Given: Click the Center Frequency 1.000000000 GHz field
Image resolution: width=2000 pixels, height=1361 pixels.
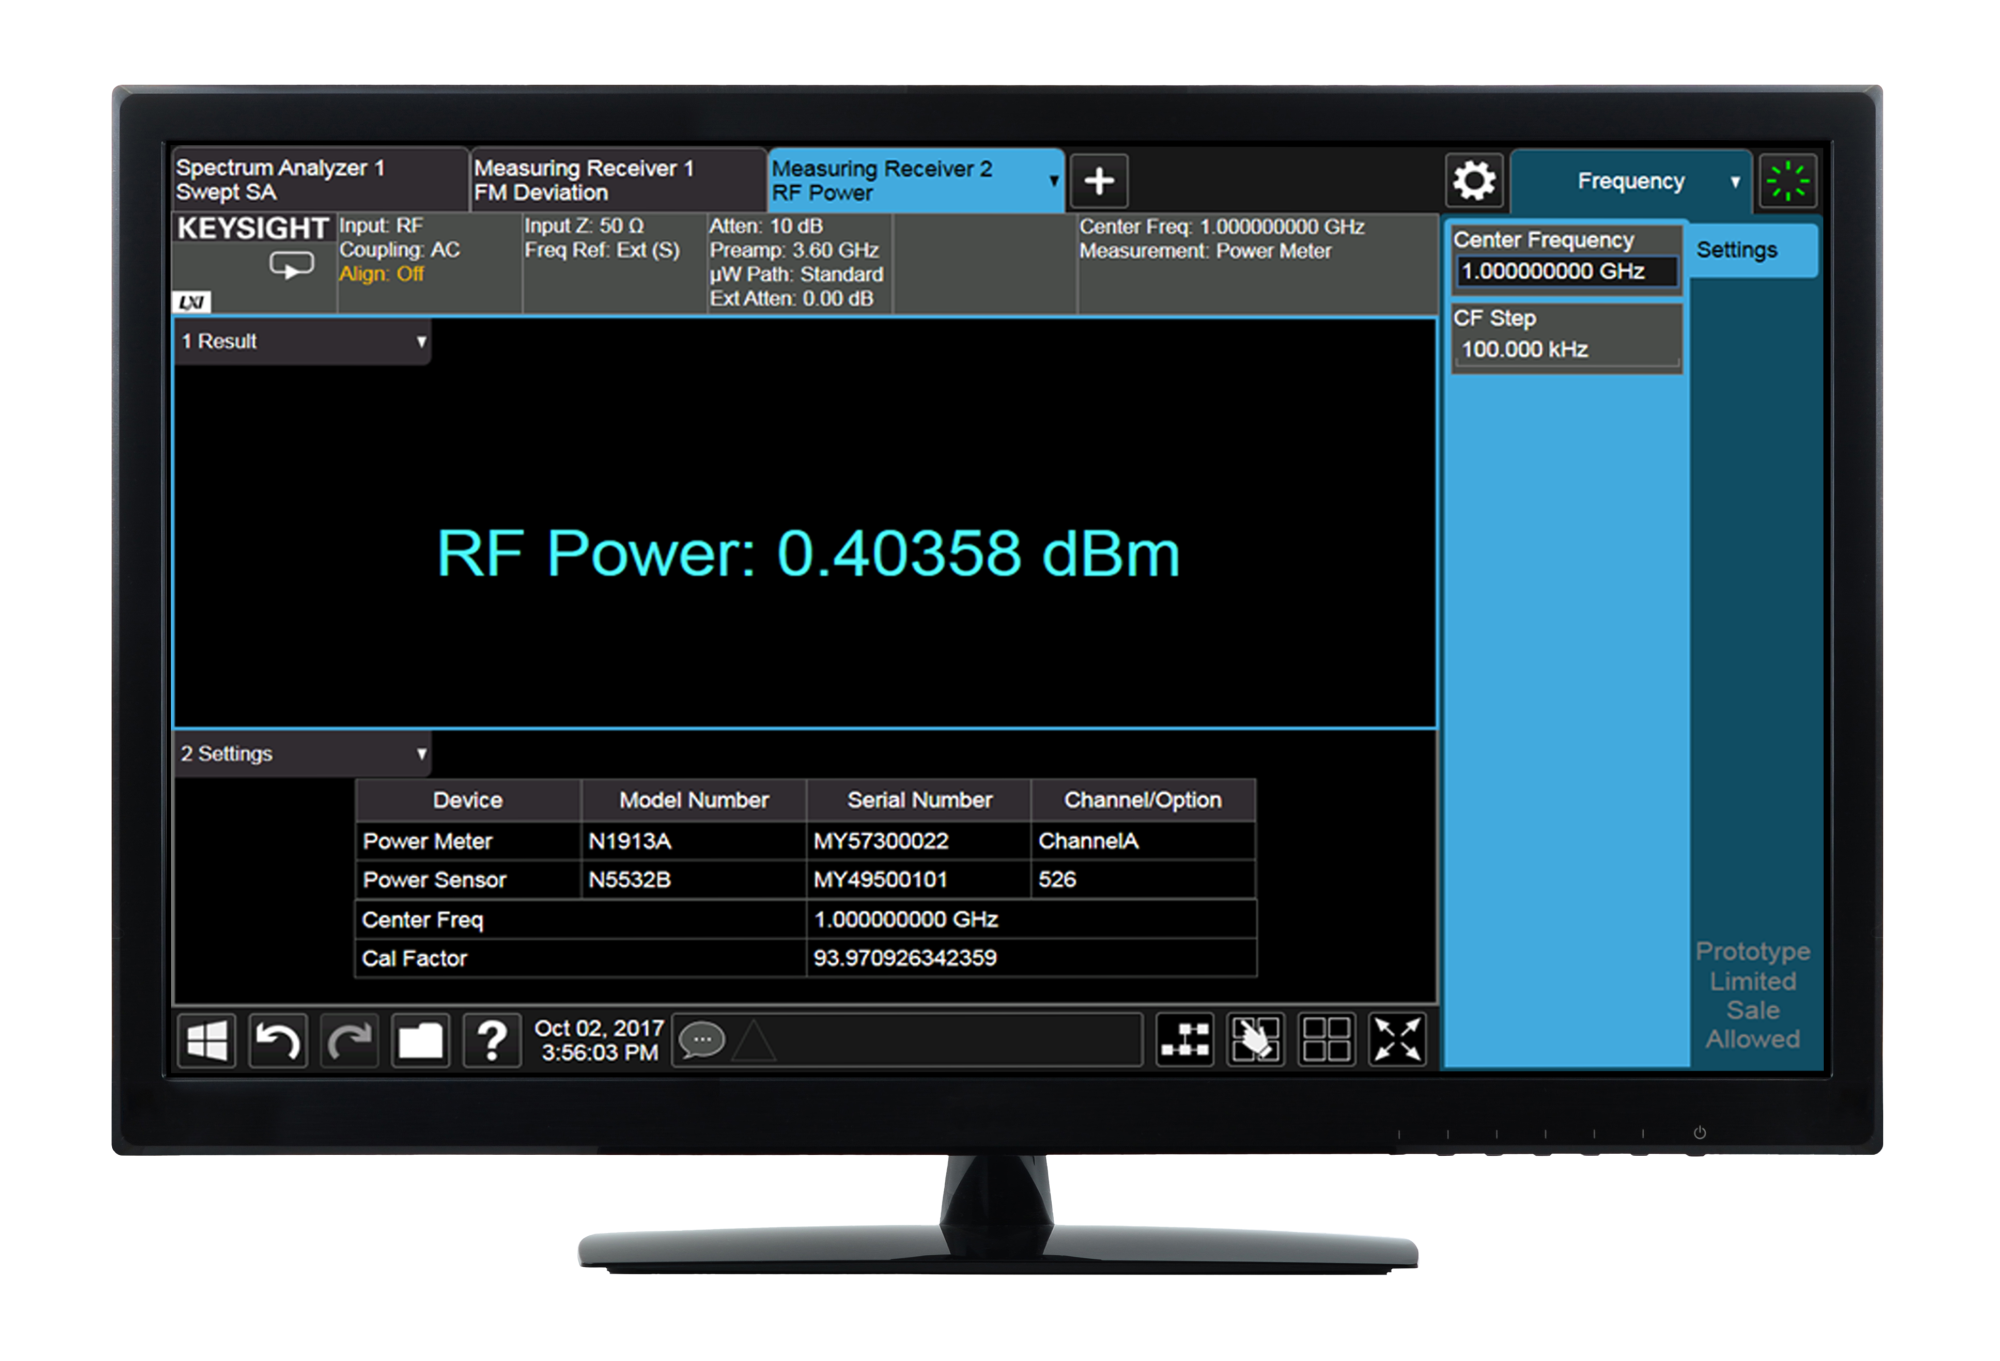Looking at the screenshot, I should (x=1566, y=271).
